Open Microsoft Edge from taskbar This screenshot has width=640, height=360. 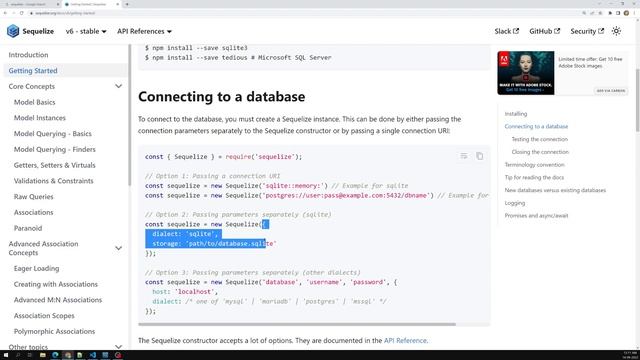pos(55,355)
